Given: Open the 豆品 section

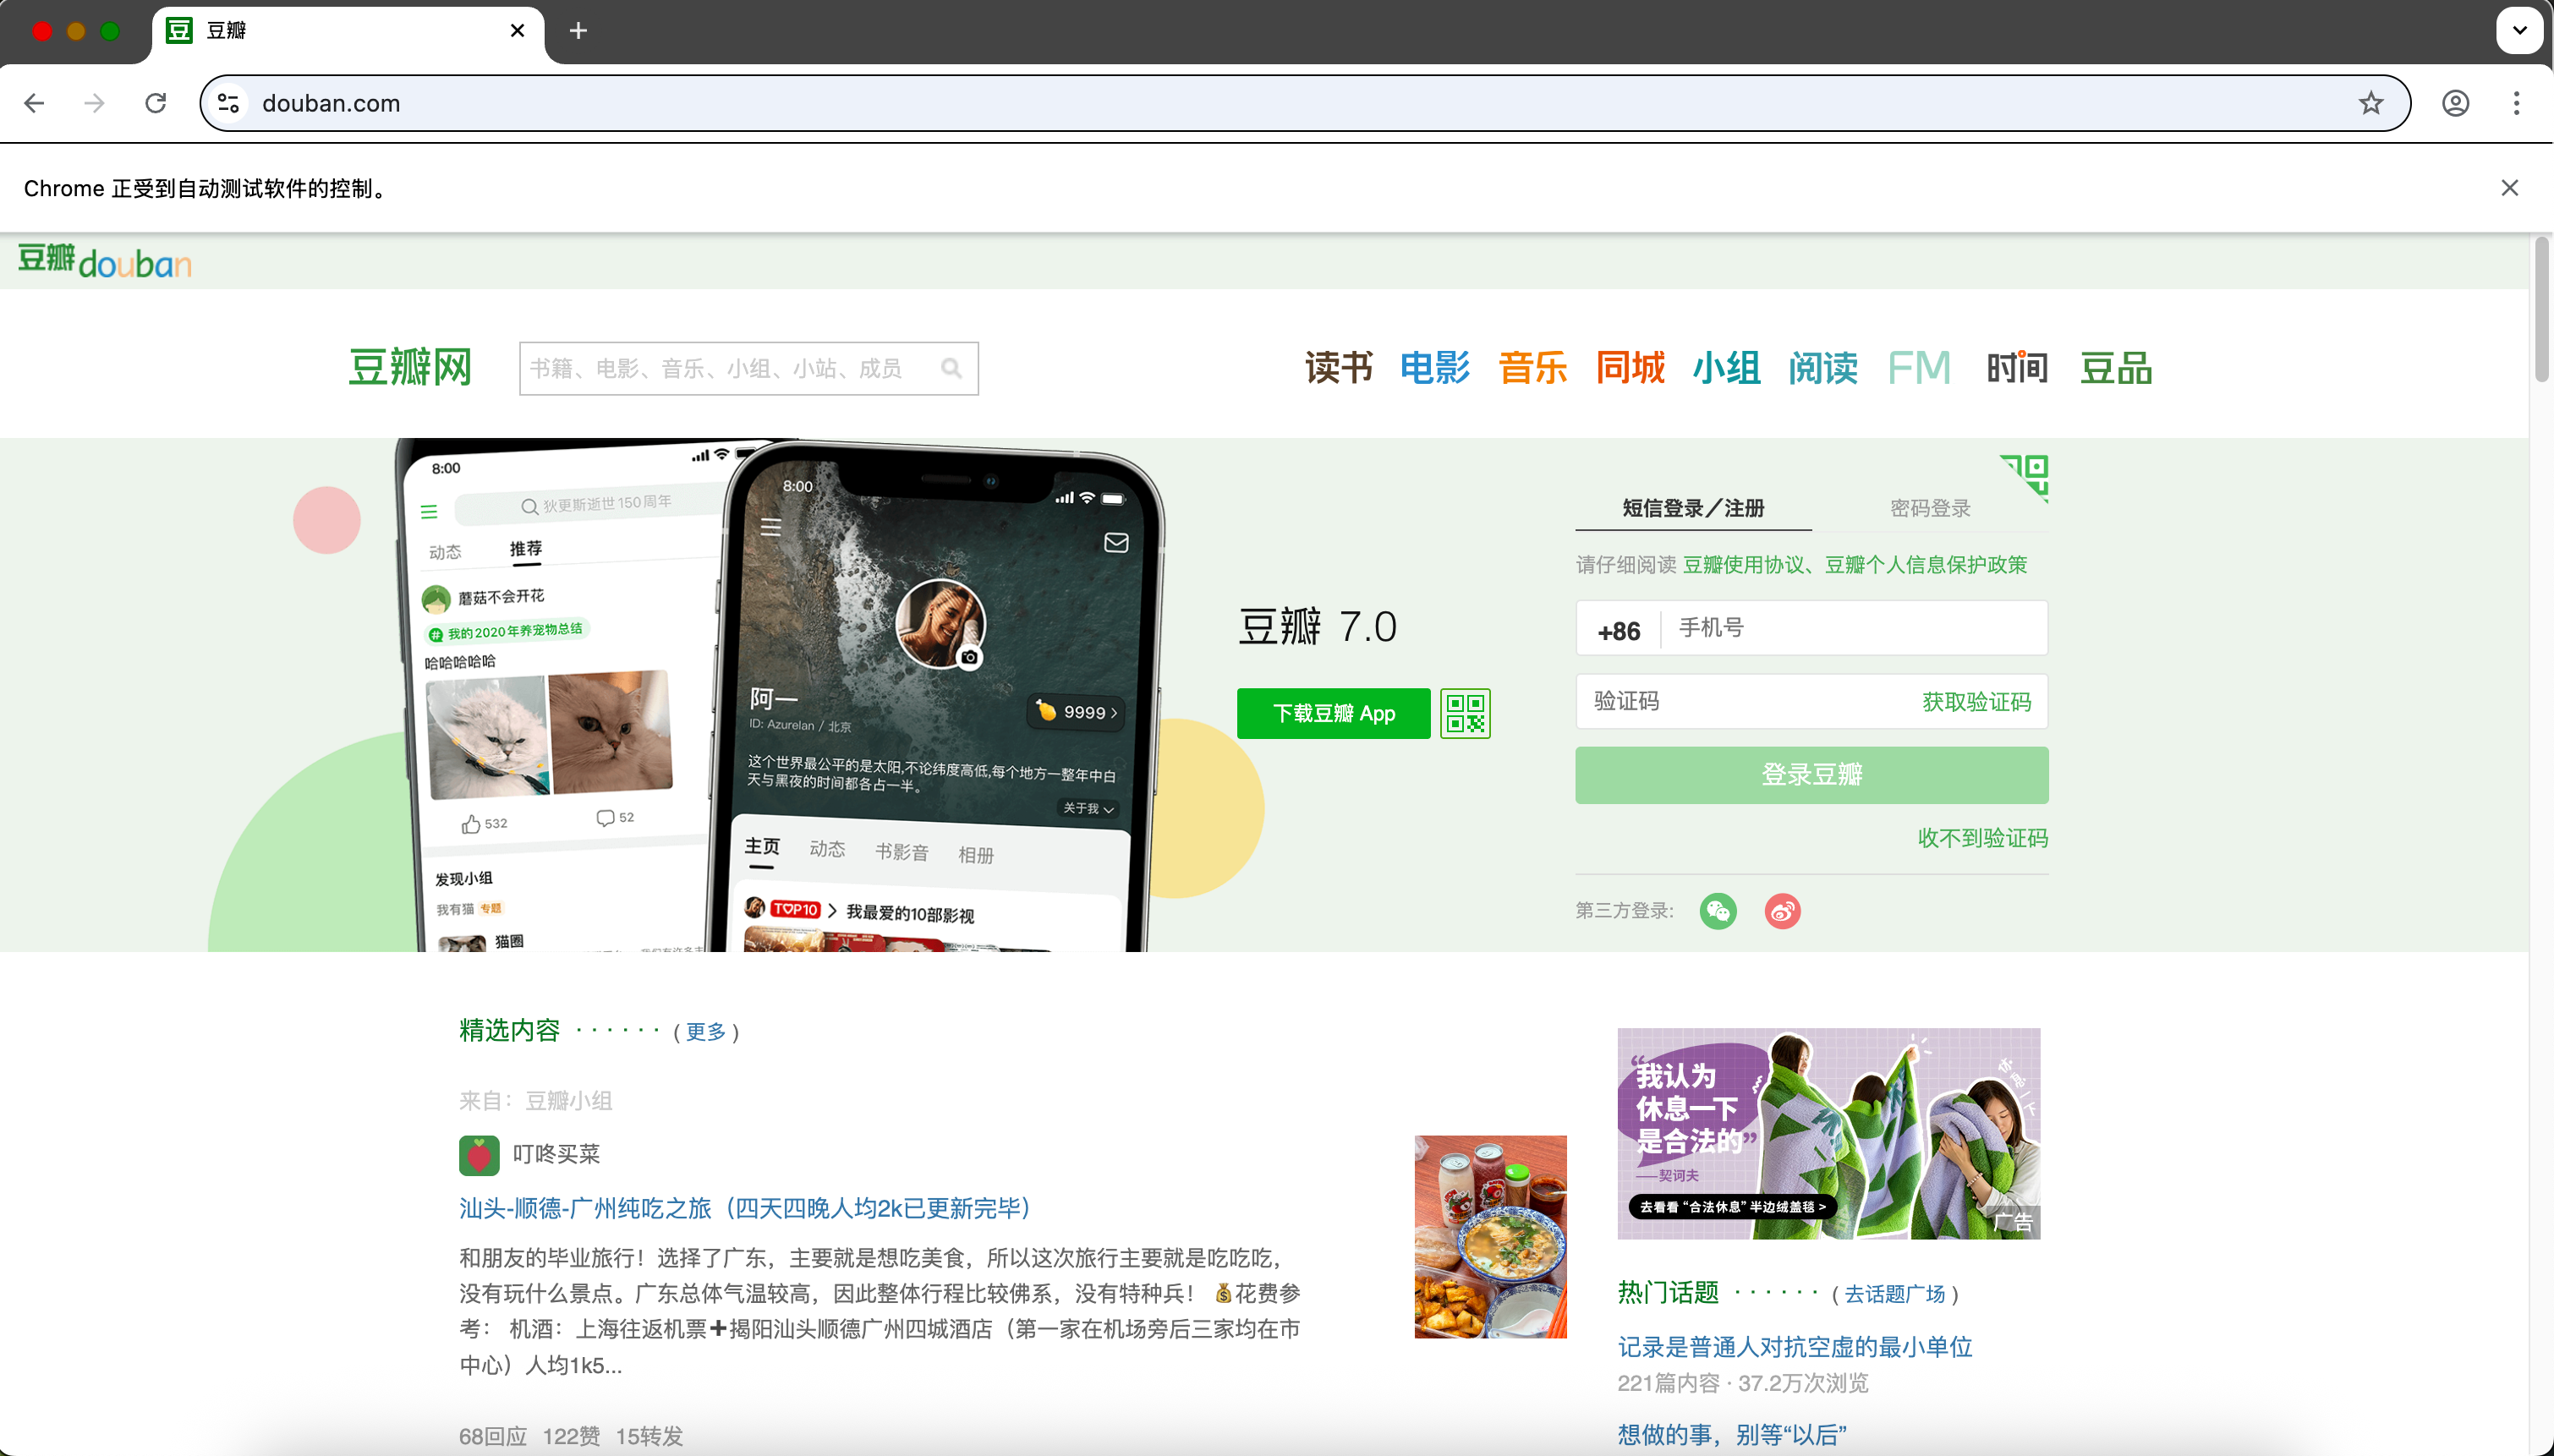Looking at the screenshot, I should (x=2116, y=368).
